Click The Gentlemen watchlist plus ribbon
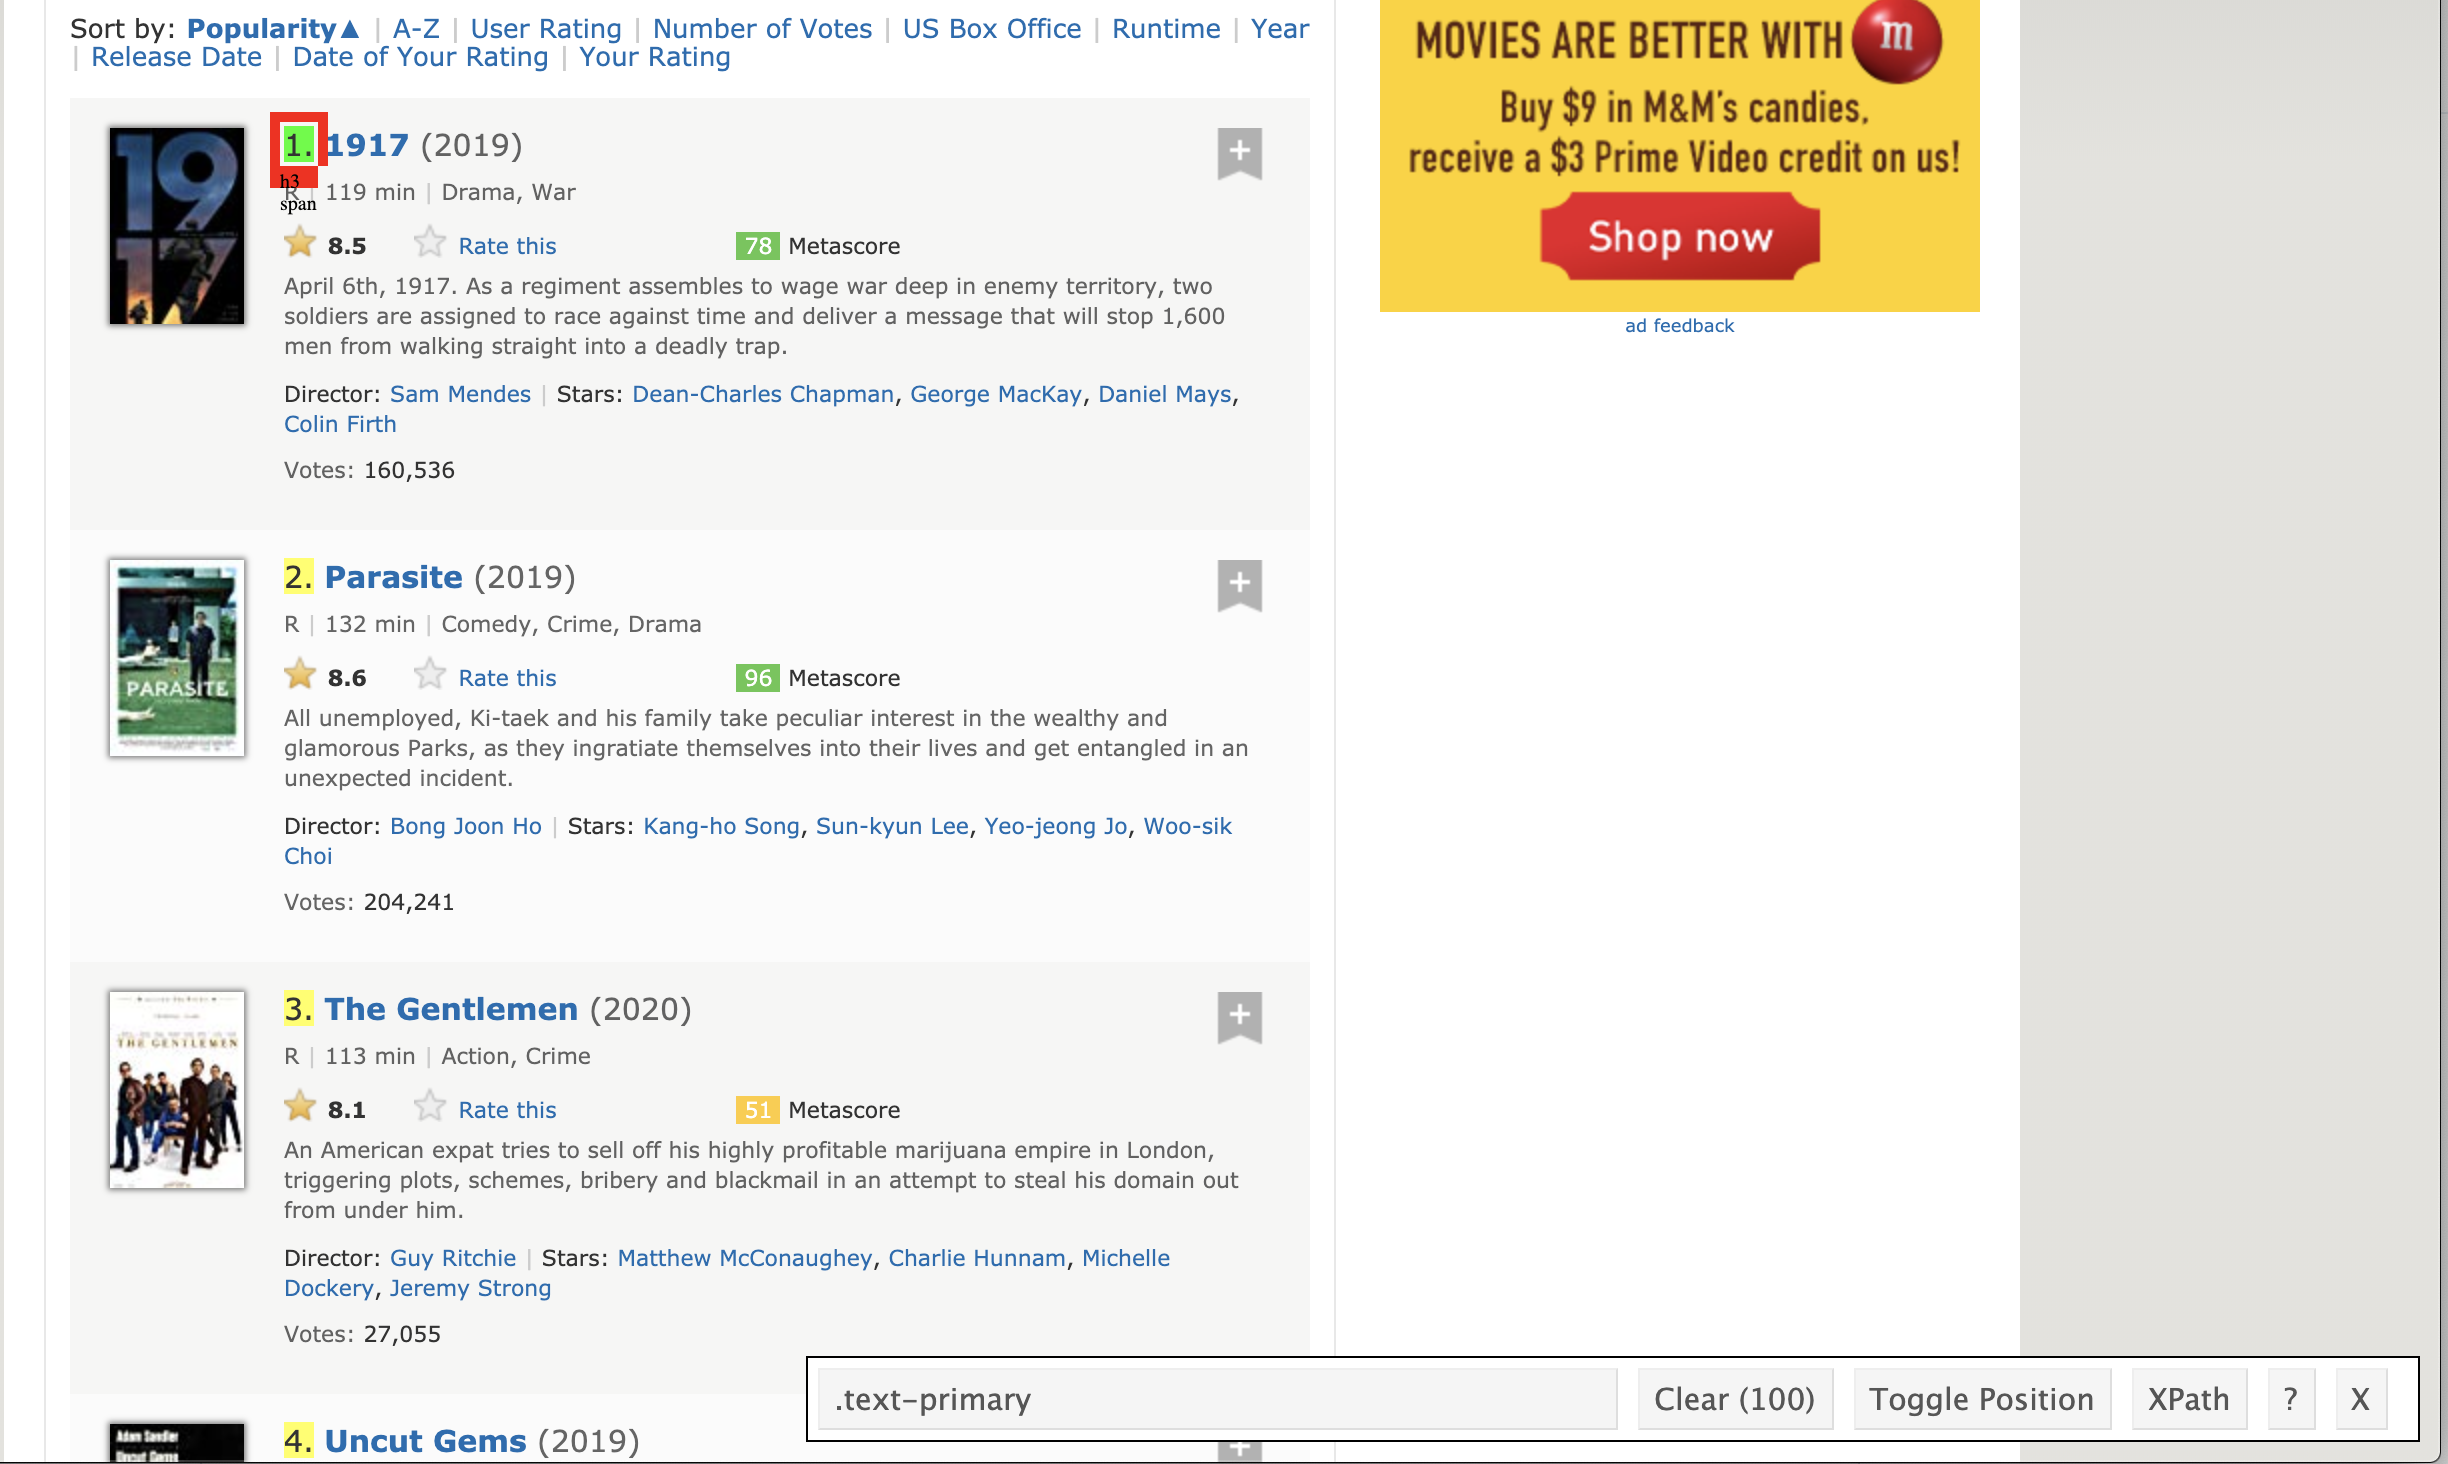Viewport: 2448px width, 1464px height. [x=1239, y=1017]
